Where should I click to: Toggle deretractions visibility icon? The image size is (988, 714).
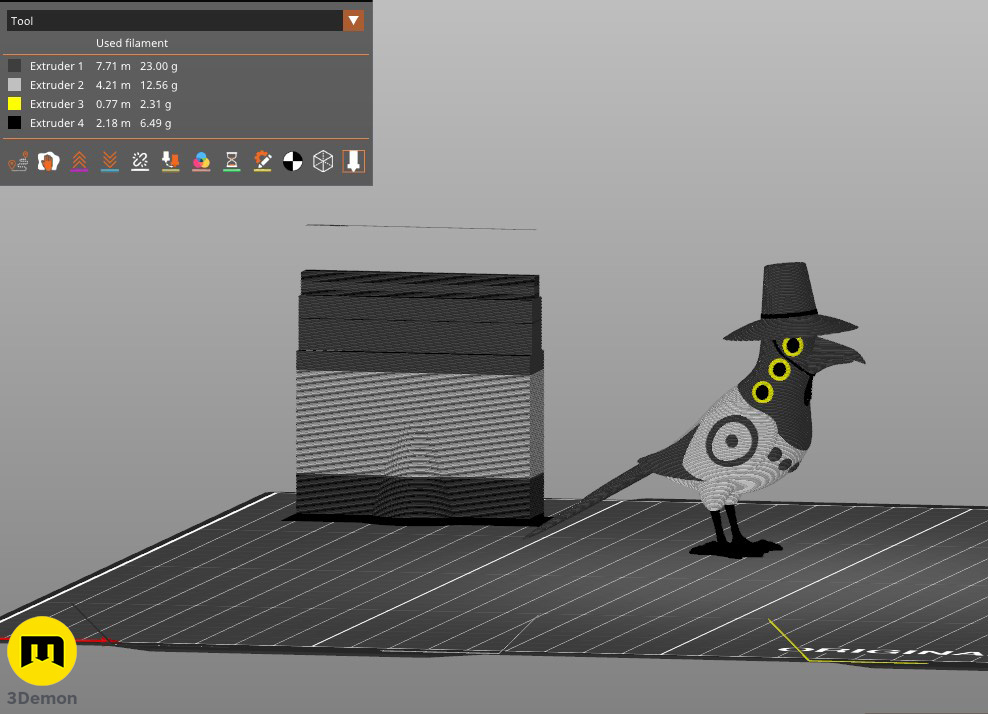coord(110,161)
